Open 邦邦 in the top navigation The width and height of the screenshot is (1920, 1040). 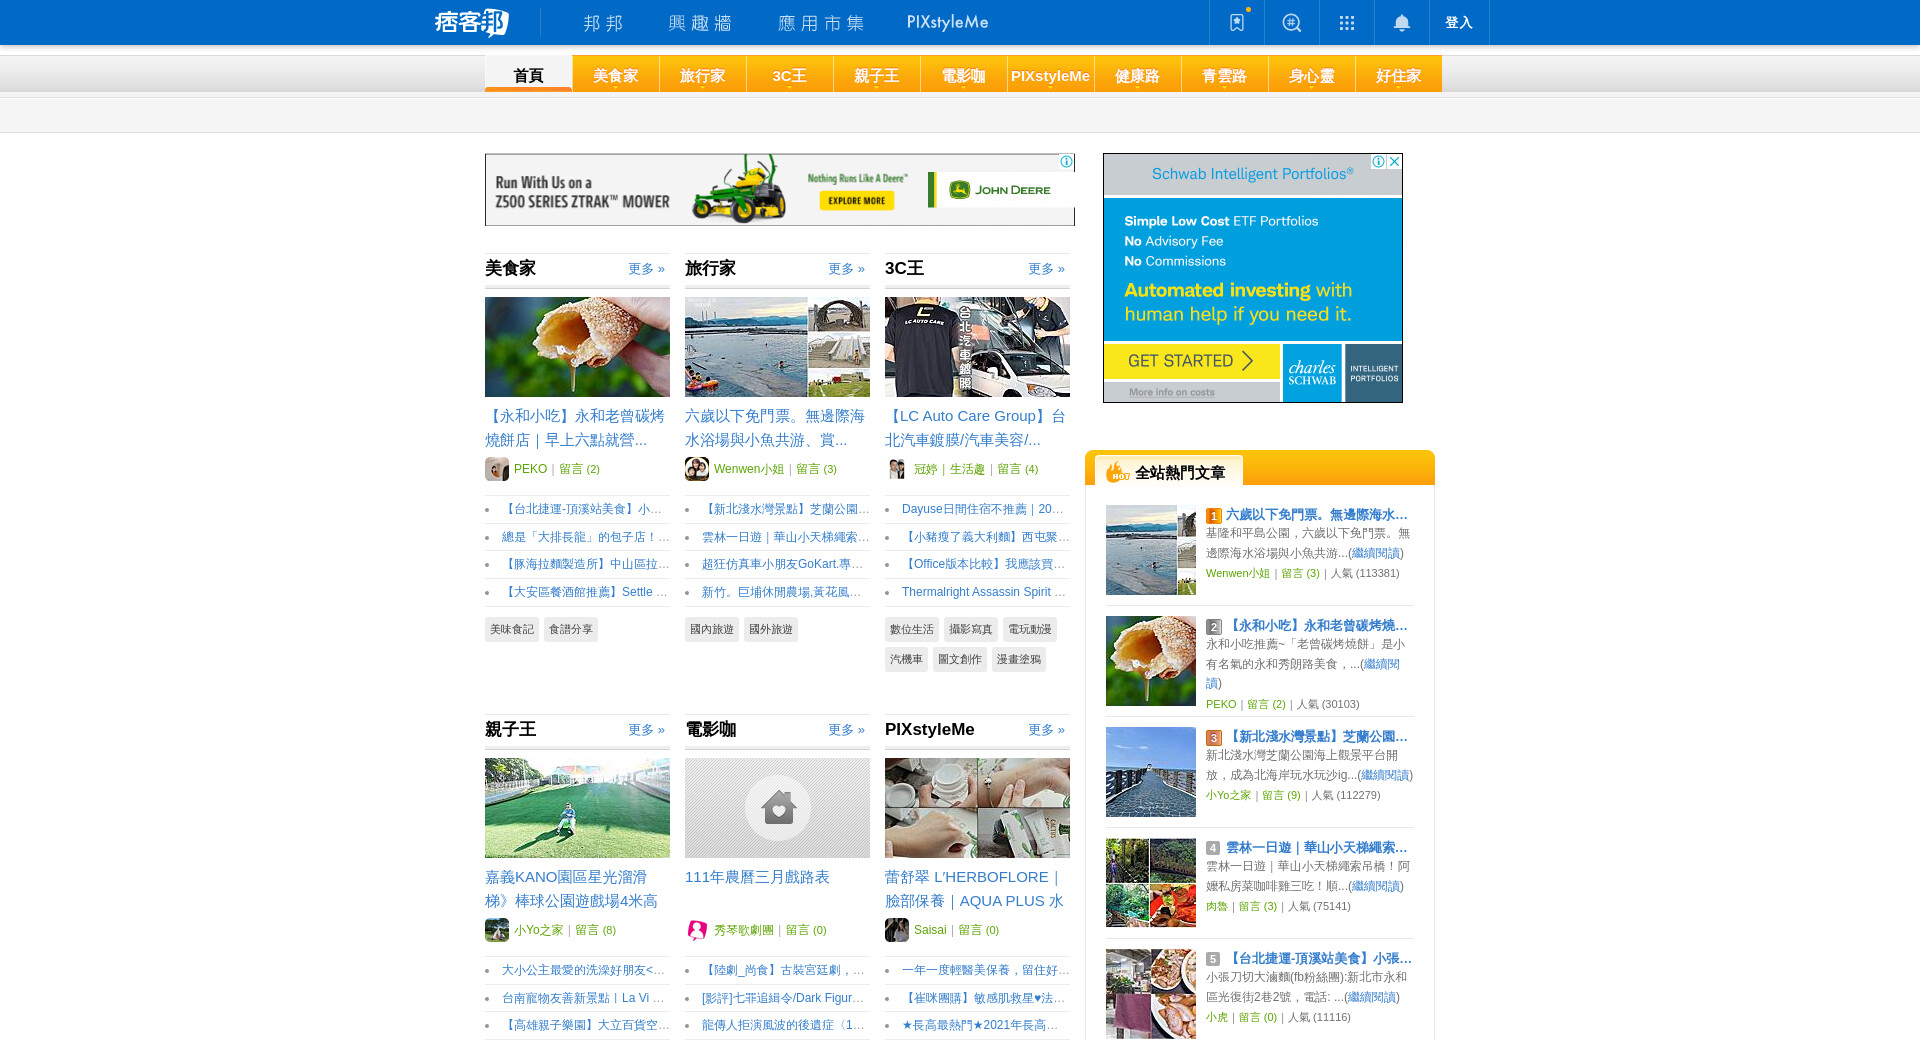[x=604, y=22]
